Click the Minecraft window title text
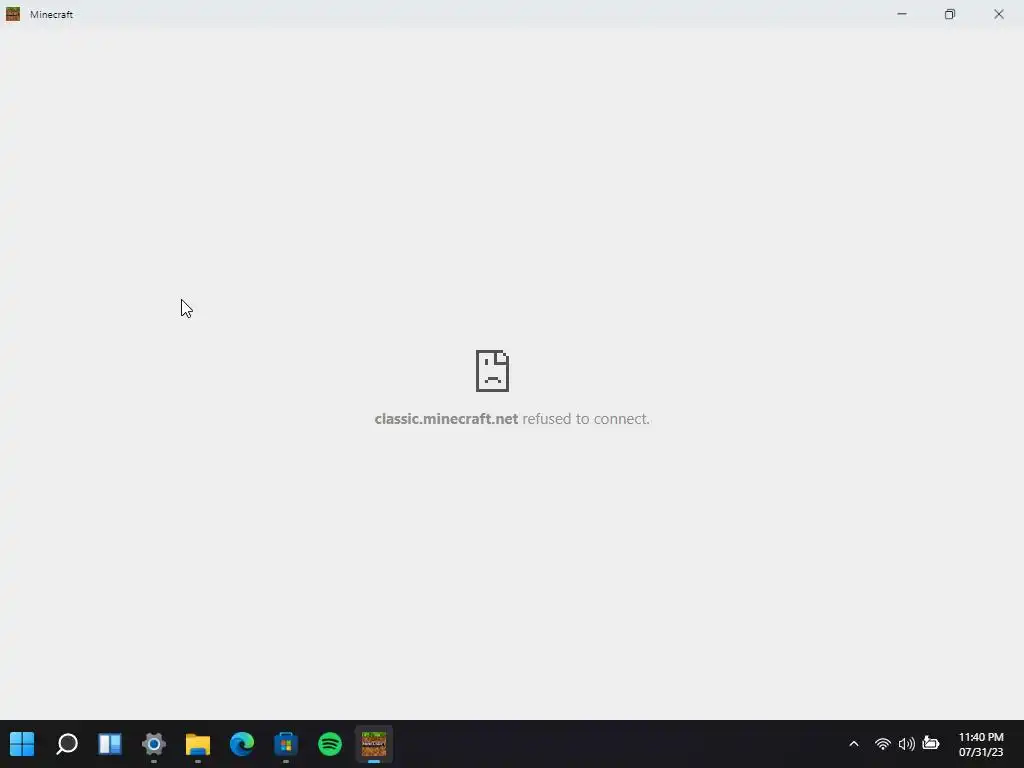Image resolution: width=1024 pixels, height=768 pixels. point(52,14)
